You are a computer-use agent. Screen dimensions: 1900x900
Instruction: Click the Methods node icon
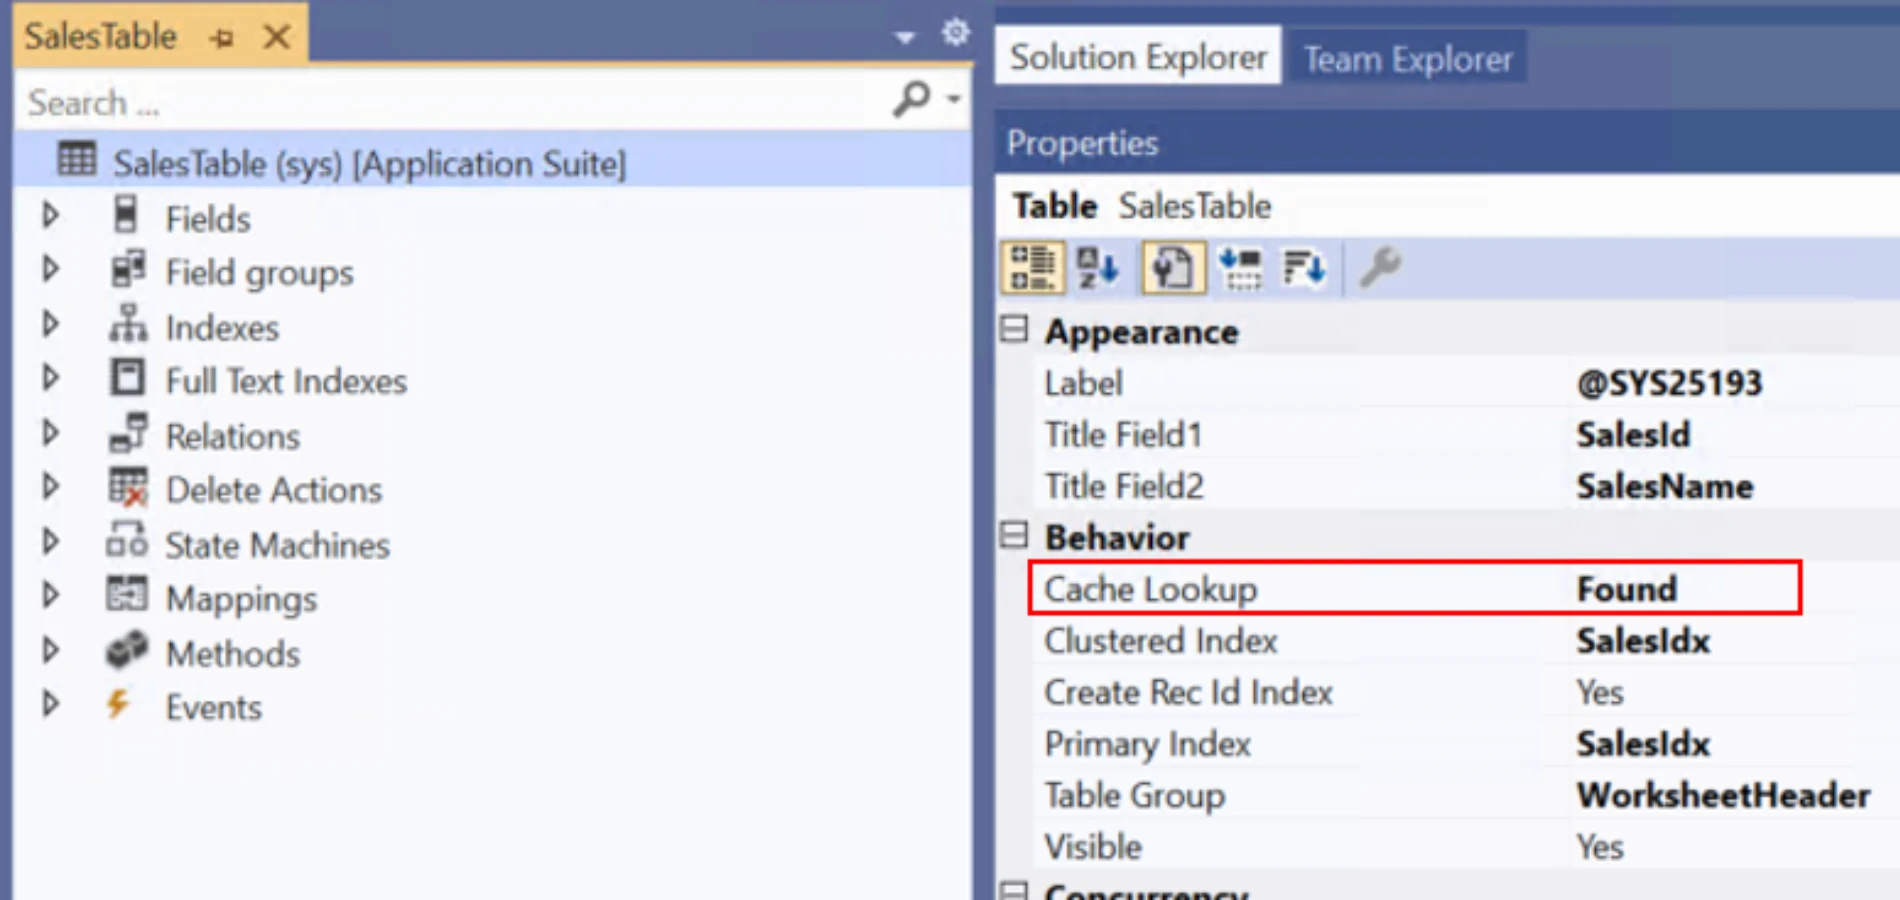click(127, 650)
